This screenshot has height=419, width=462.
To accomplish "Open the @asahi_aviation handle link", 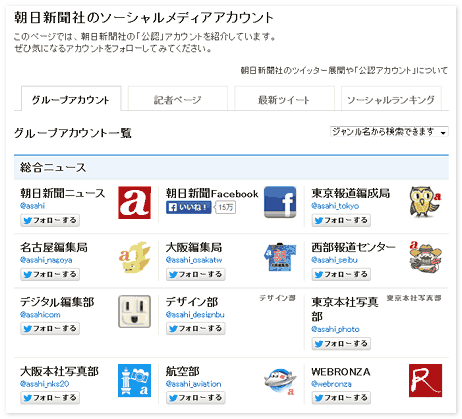I will click(x=193, y=384).
